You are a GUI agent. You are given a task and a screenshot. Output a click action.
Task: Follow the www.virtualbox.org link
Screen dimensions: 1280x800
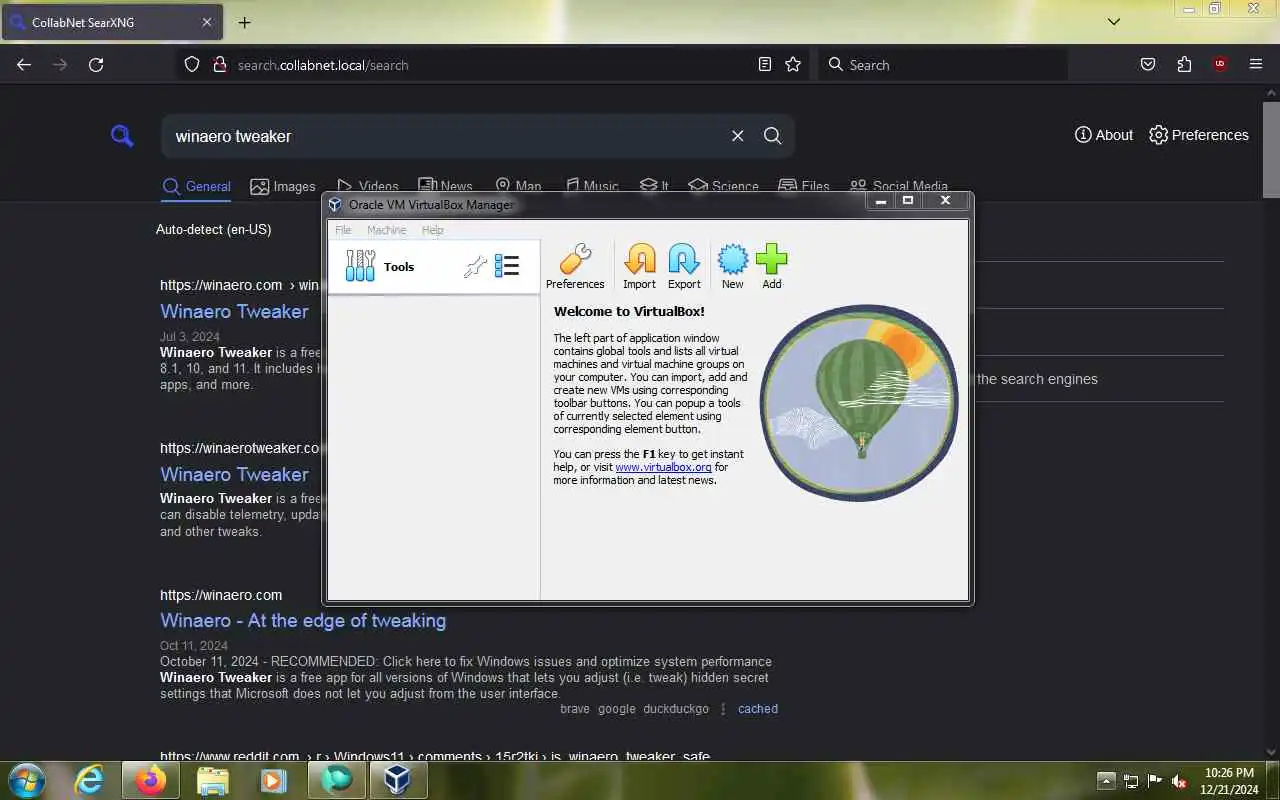(x=663, y=467)
